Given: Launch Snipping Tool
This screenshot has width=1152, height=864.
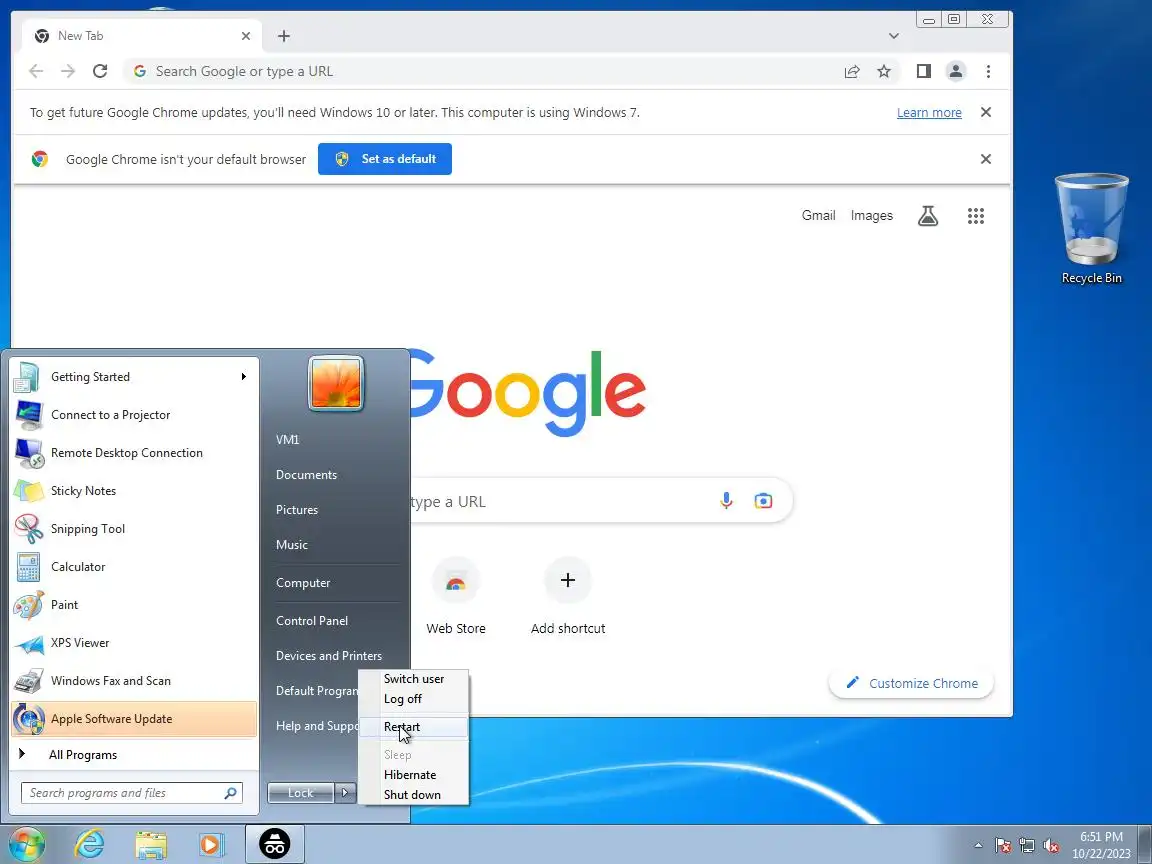Looking at the screenshot, I should coord(134,529).
